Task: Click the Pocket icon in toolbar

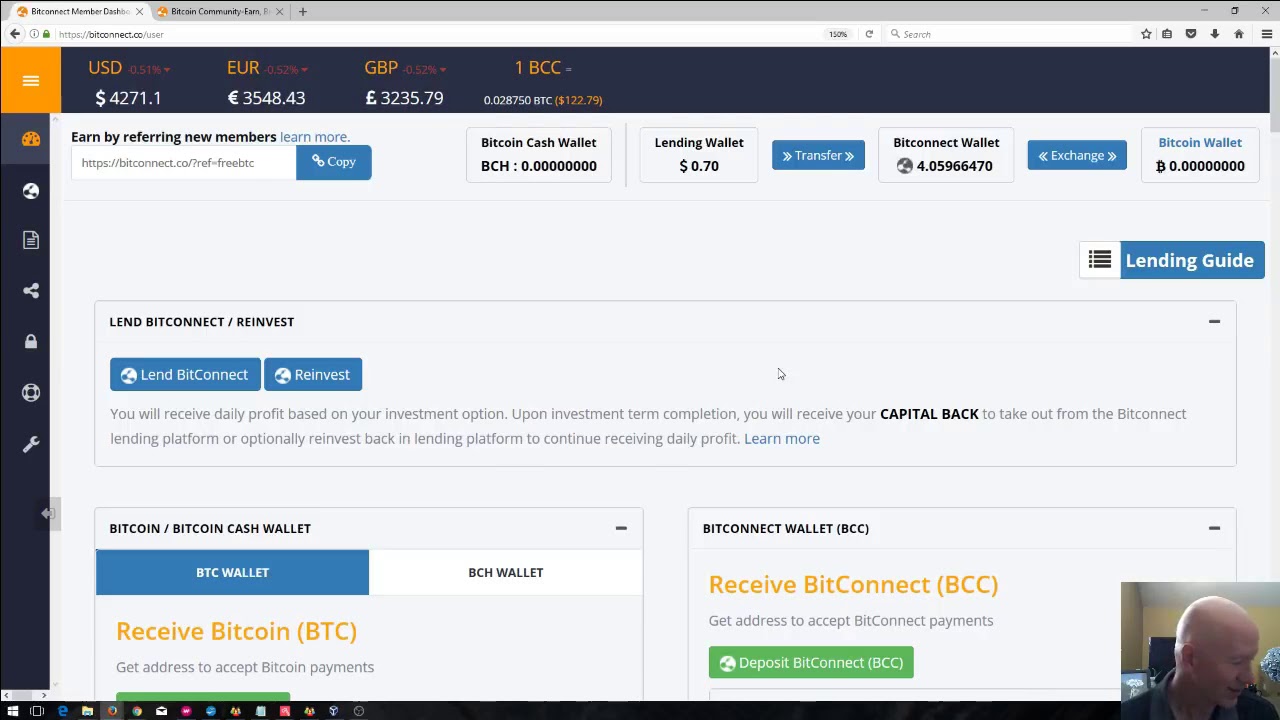Action: pos(1191,34)
